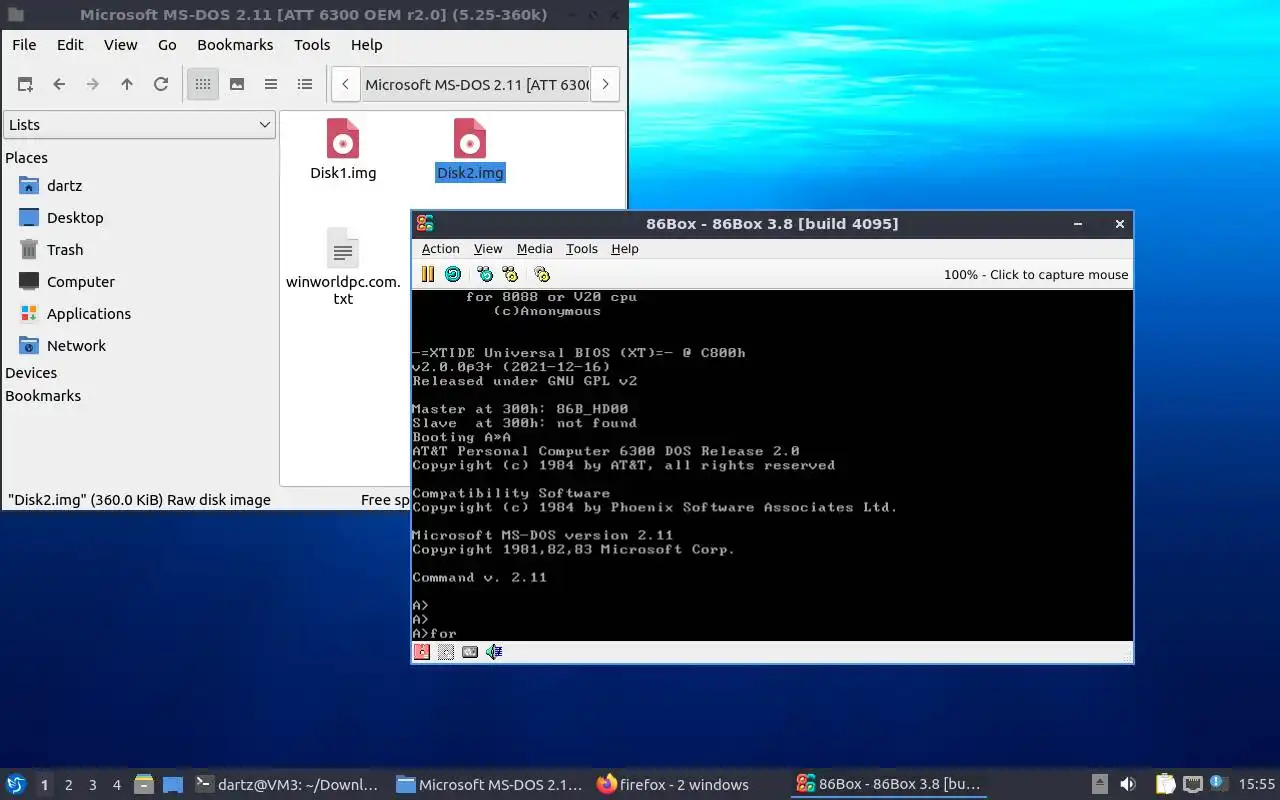Go forward in the file manager

93,85
